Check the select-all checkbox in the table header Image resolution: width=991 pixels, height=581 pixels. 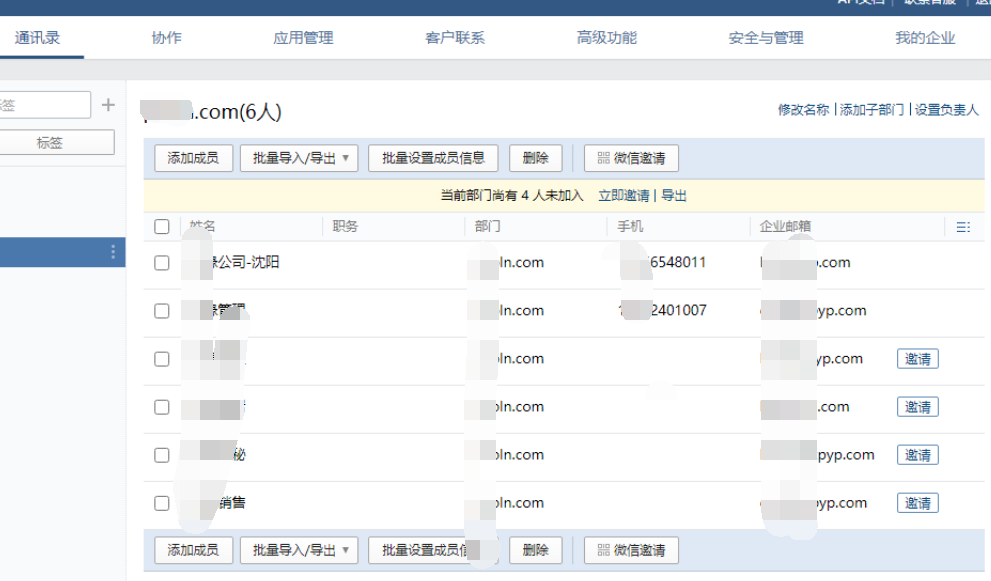click(x=161, y=226)
